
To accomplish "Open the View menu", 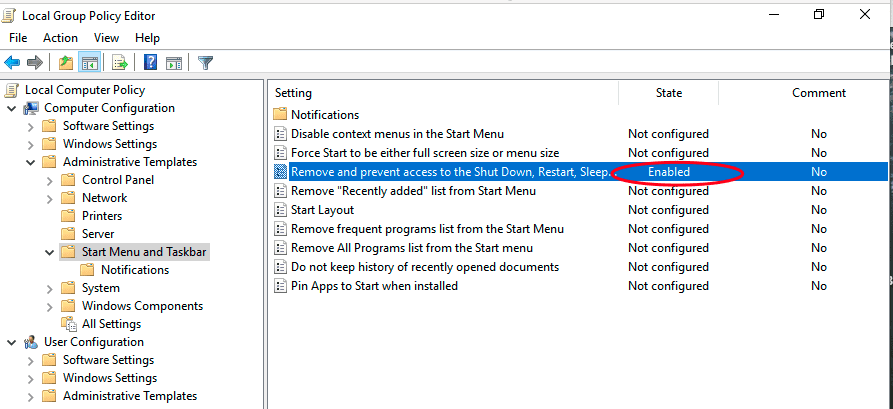I will (x=106, y=38).
